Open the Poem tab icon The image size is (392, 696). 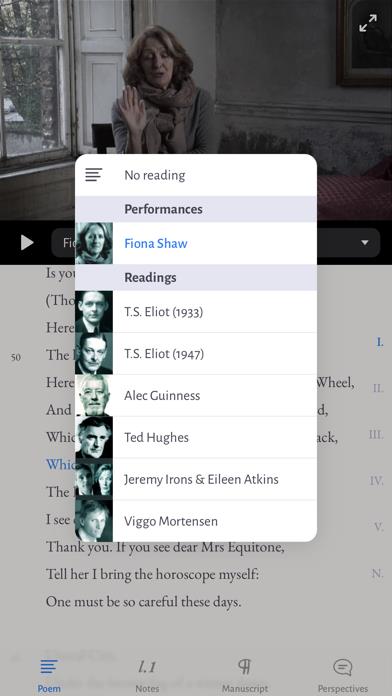49,666
